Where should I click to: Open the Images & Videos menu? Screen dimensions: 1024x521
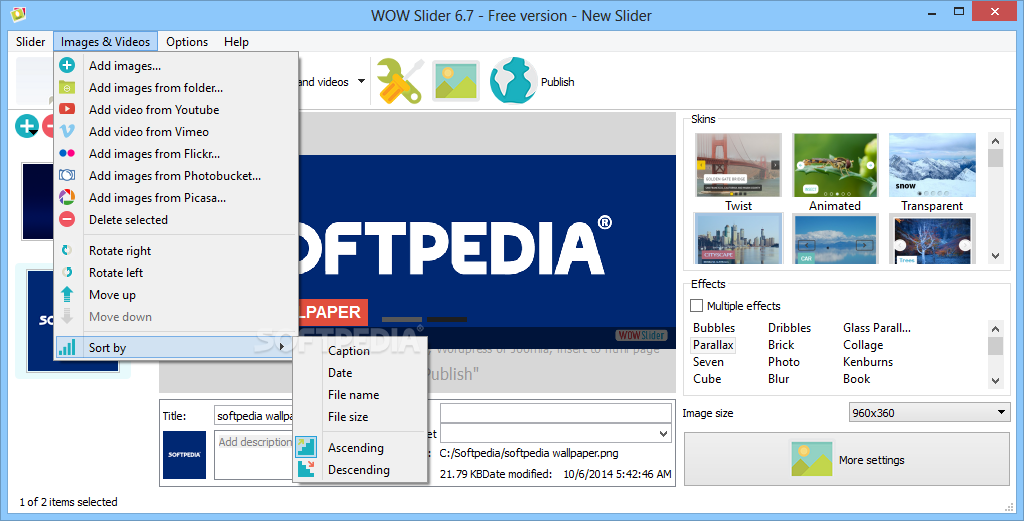point(106,42)
